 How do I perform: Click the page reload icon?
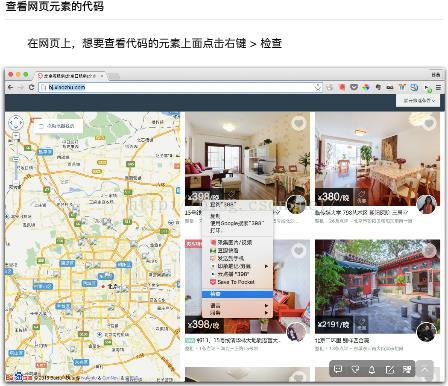coord(31,87)
